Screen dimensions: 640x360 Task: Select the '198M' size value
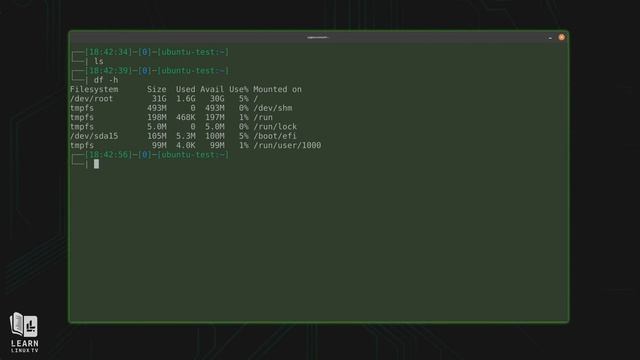[157, 118]
